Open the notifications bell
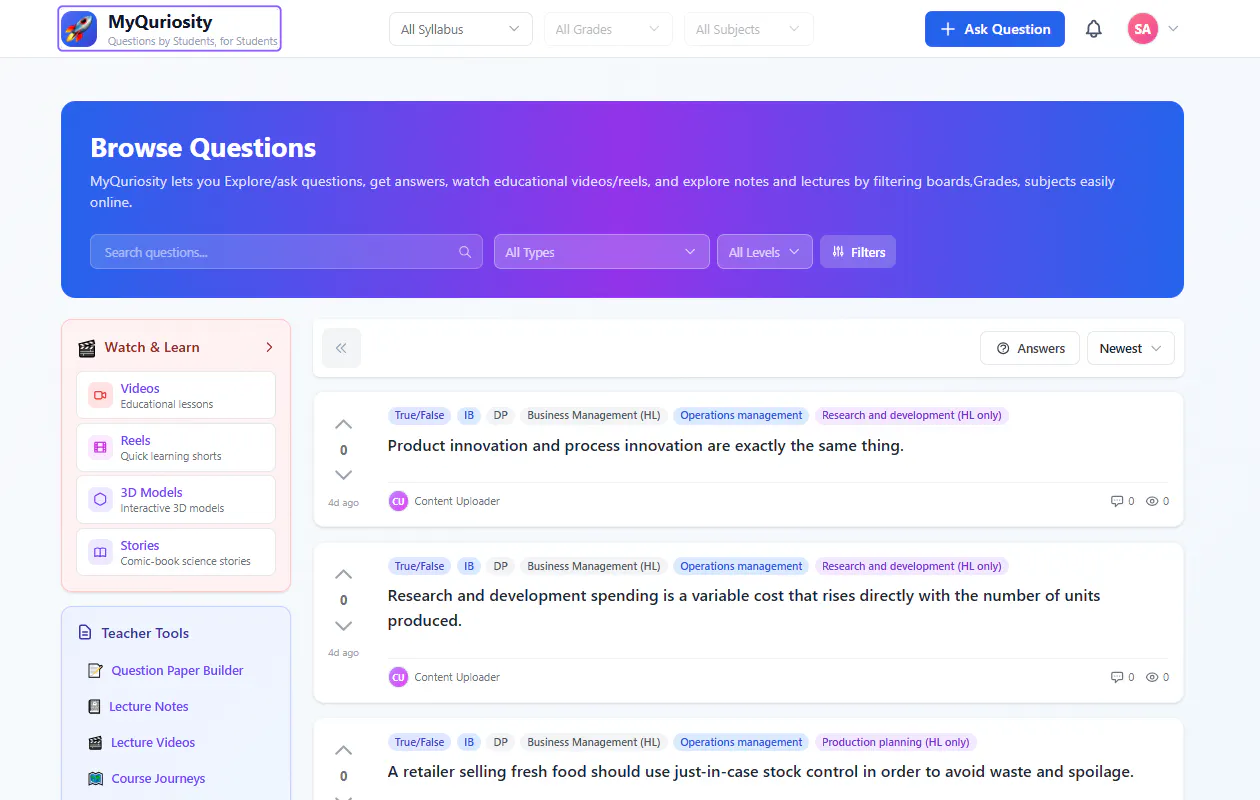1260x800 pixels. pyautogui.click(x=1094, y=29)
